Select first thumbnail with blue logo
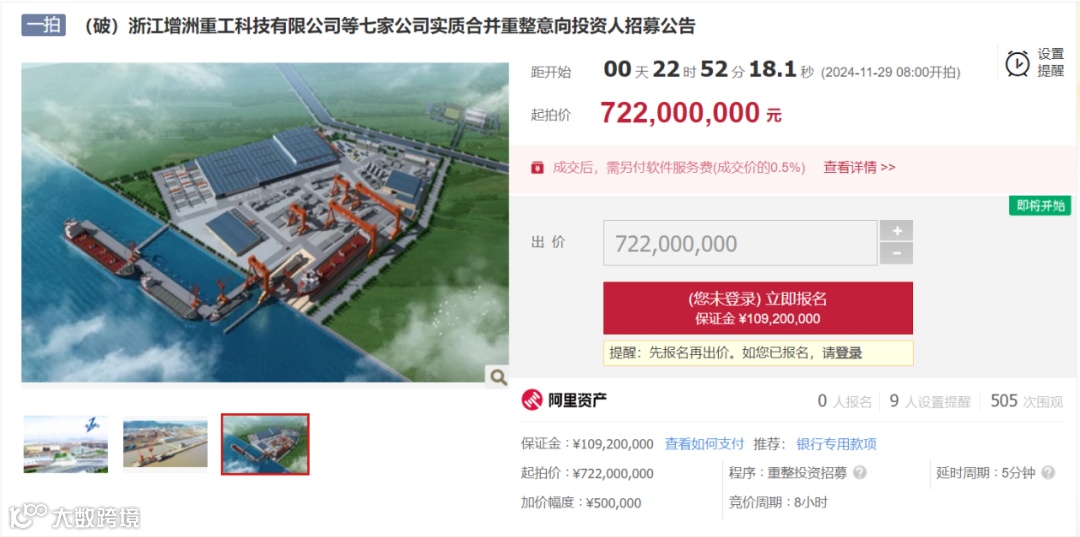 [x=65, y=444]
